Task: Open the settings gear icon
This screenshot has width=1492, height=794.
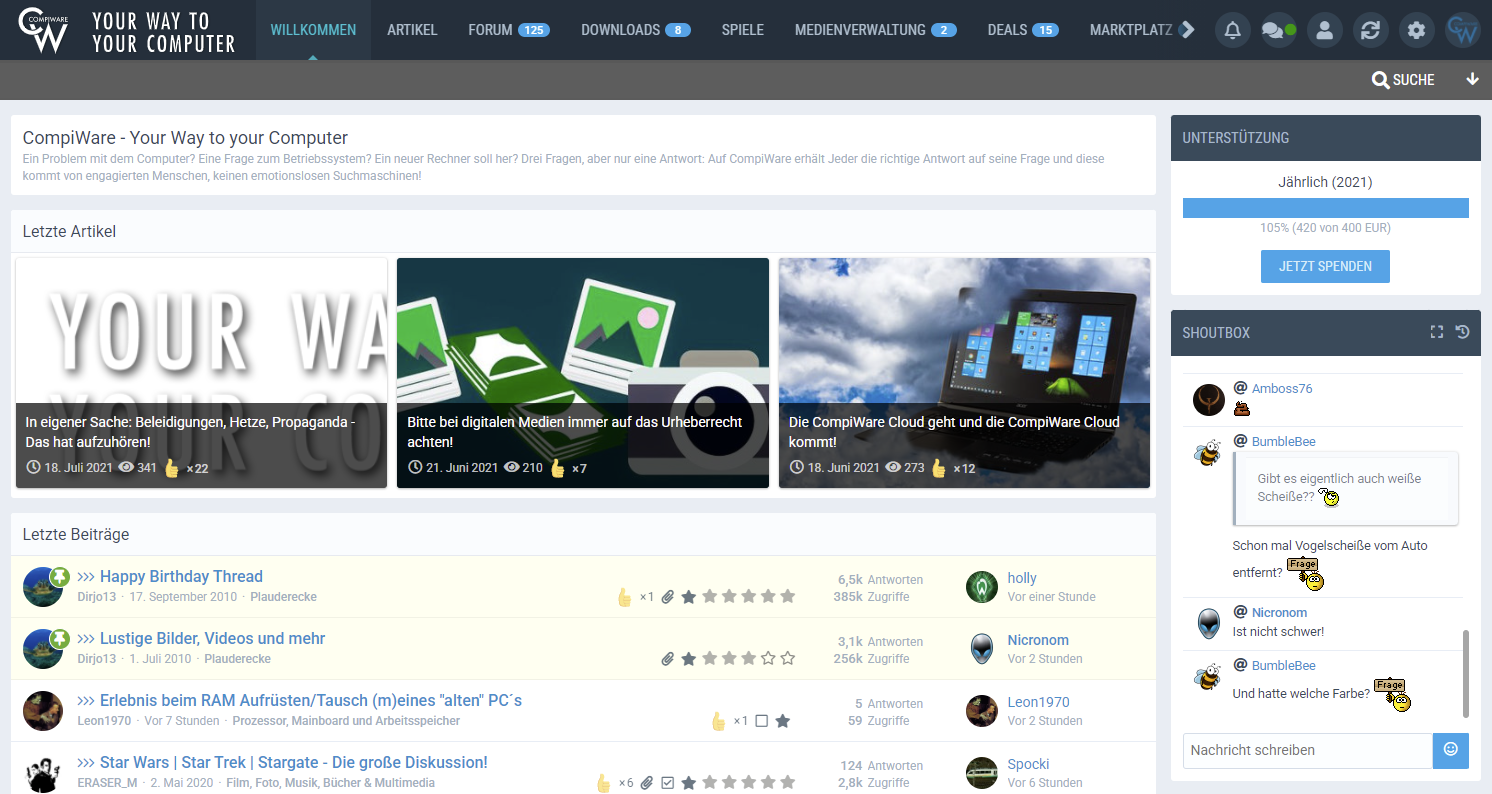Action: (x=1417, y=30)
